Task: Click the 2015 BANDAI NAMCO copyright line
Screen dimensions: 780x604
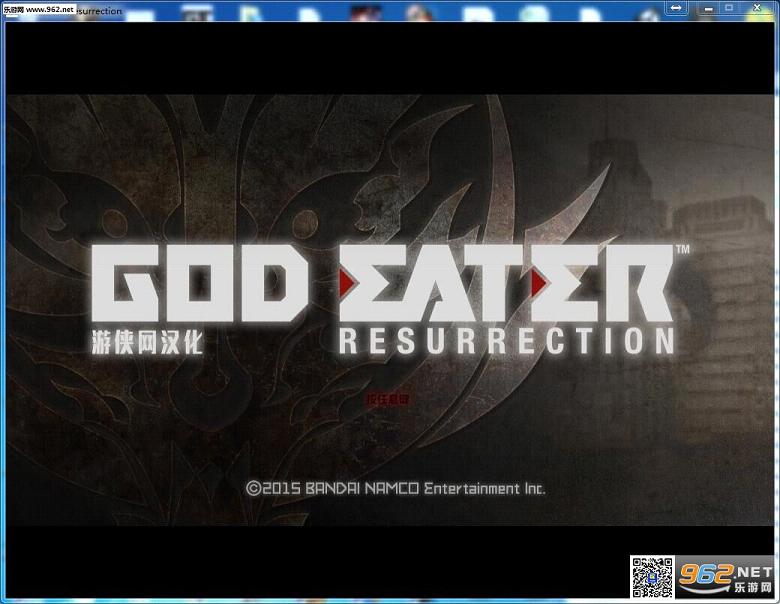Action: click(x=396, y=488)
